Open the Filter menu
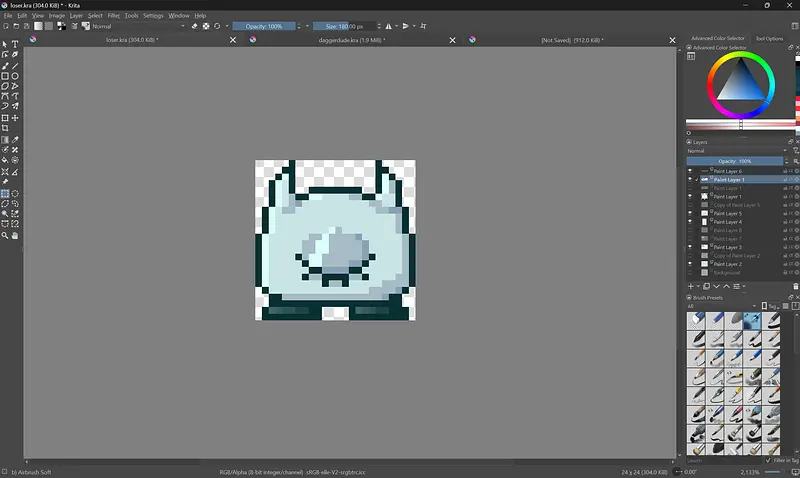This screenshot has height=478, width=800. [x=113, y=16]
